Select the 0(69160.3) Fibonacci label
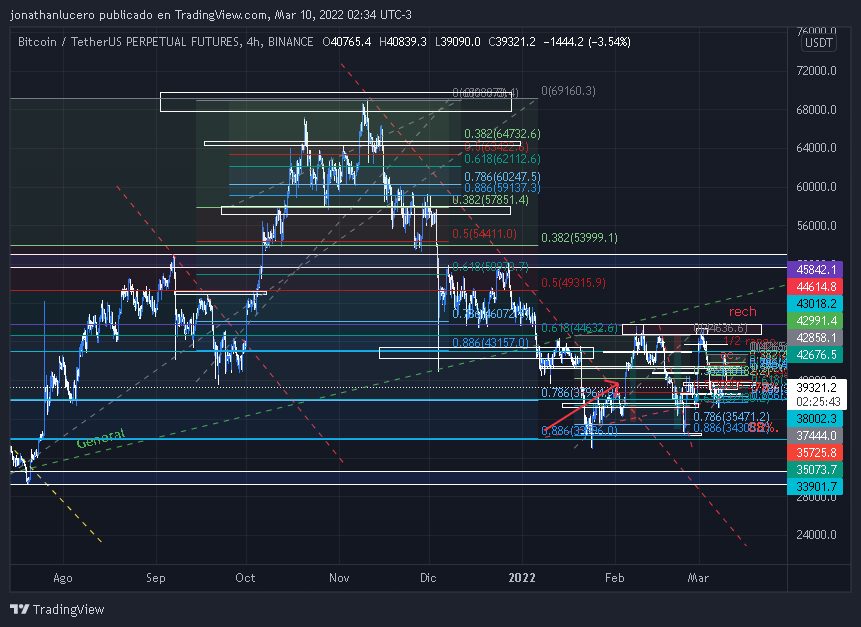This screenshot has height=627, width=861. tap(568, 91)
